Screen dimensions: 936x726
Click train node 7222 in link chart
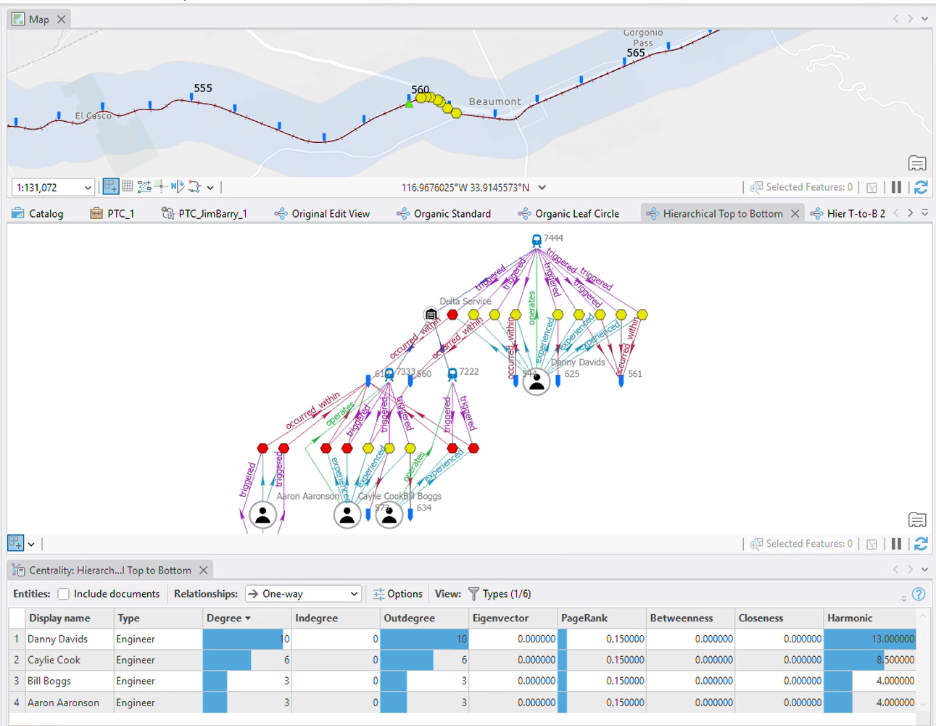(452, 374)
